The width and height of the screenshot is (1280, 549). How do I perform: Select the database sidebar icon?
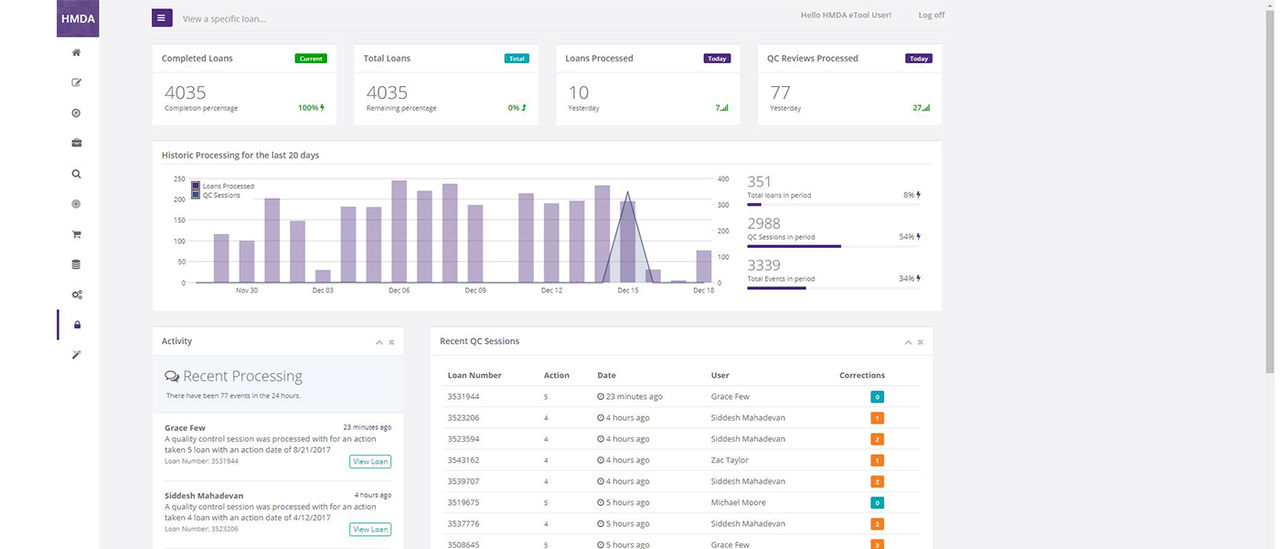[77, 265]
